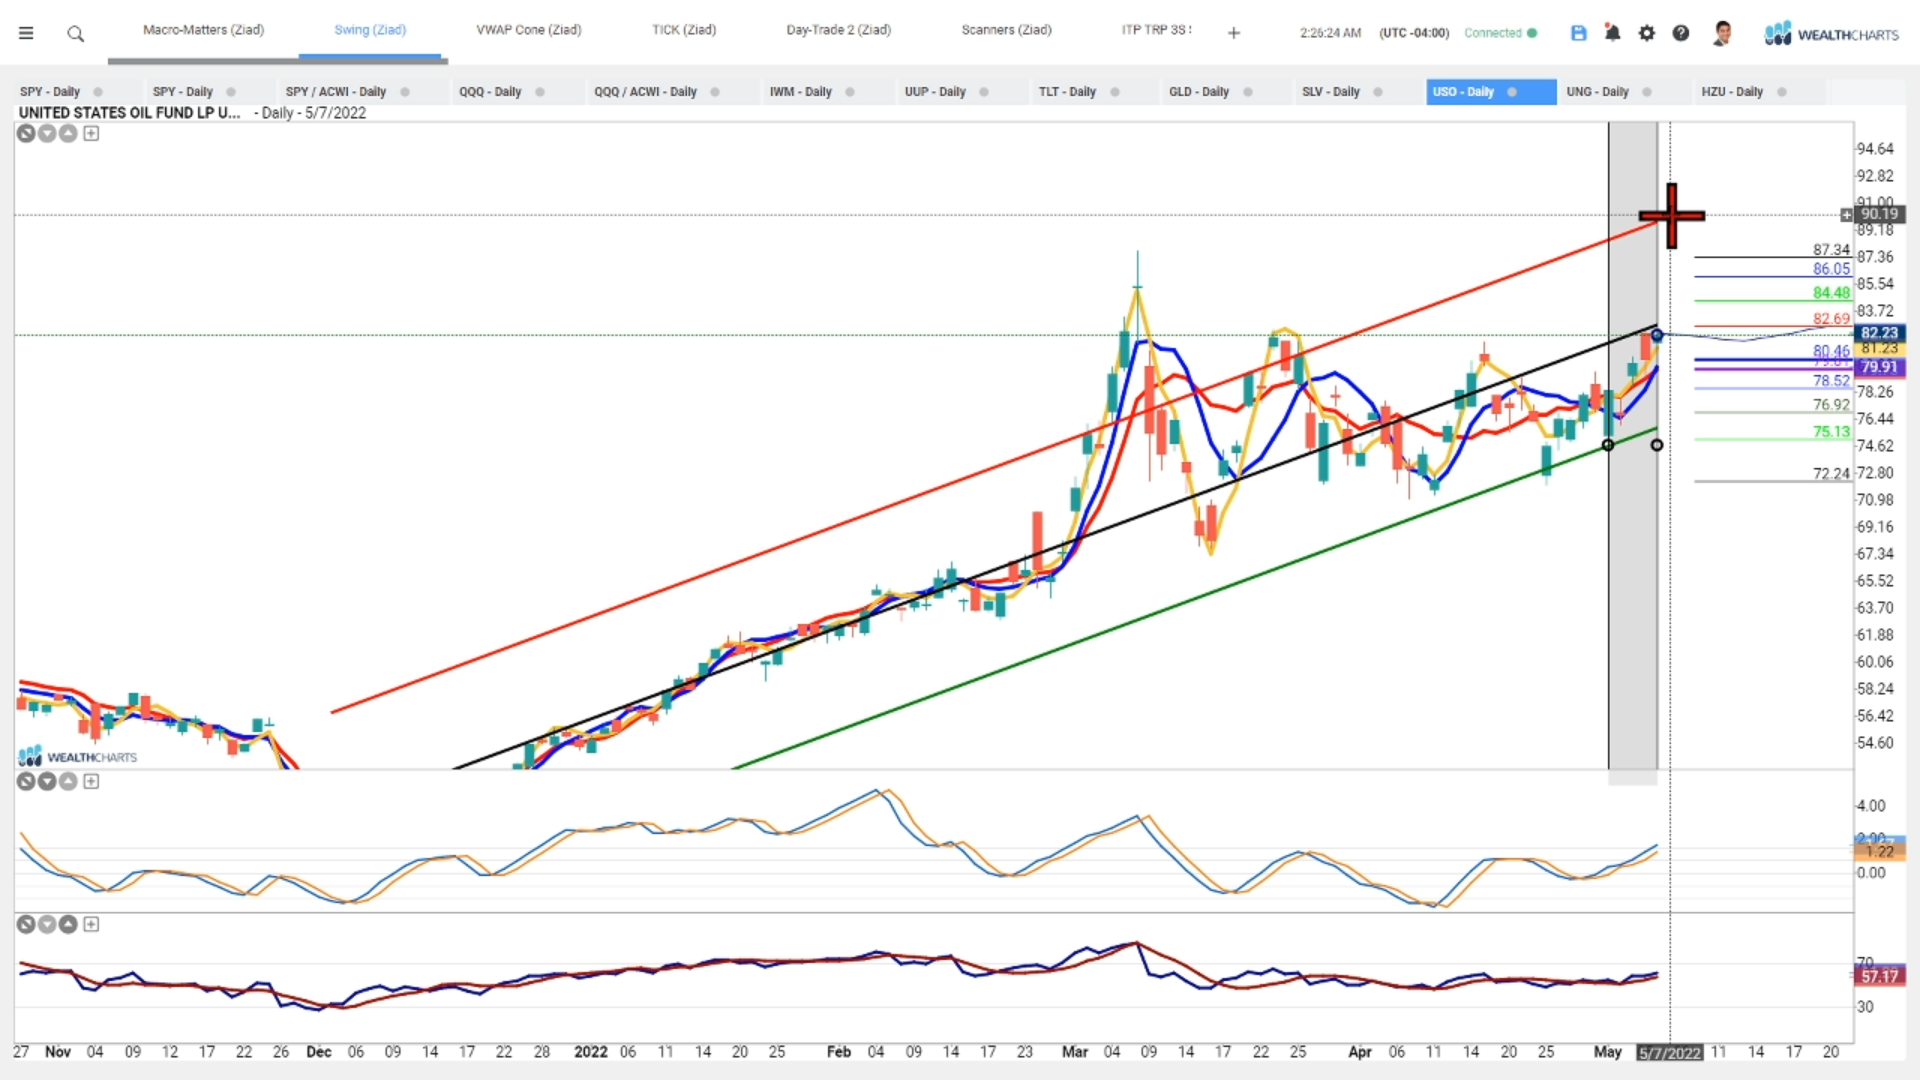Viewport: 1920px width, 1080px height.
Task: Open Scanners (Ziad) workspace tab
Action: (x=1006, y=30)
